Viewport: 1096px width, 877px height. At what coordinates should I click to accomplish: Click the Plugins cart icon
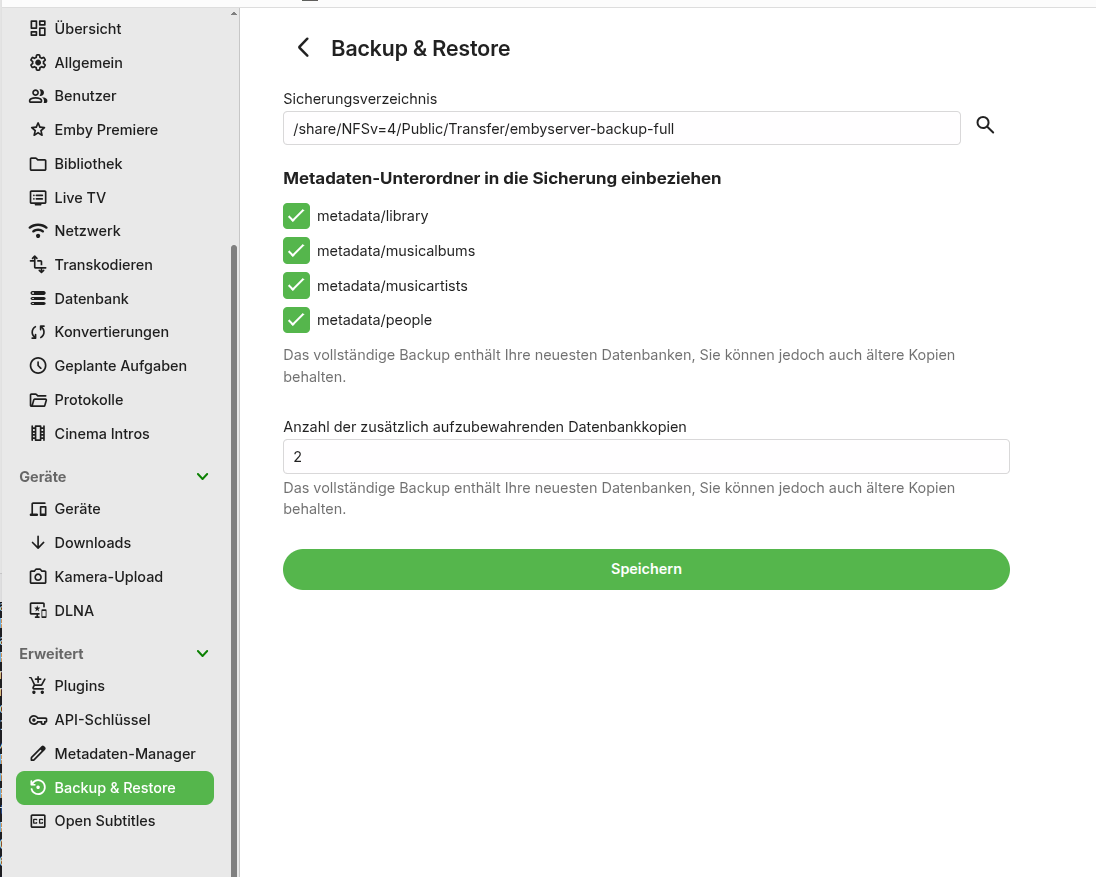tap(38, 686)
